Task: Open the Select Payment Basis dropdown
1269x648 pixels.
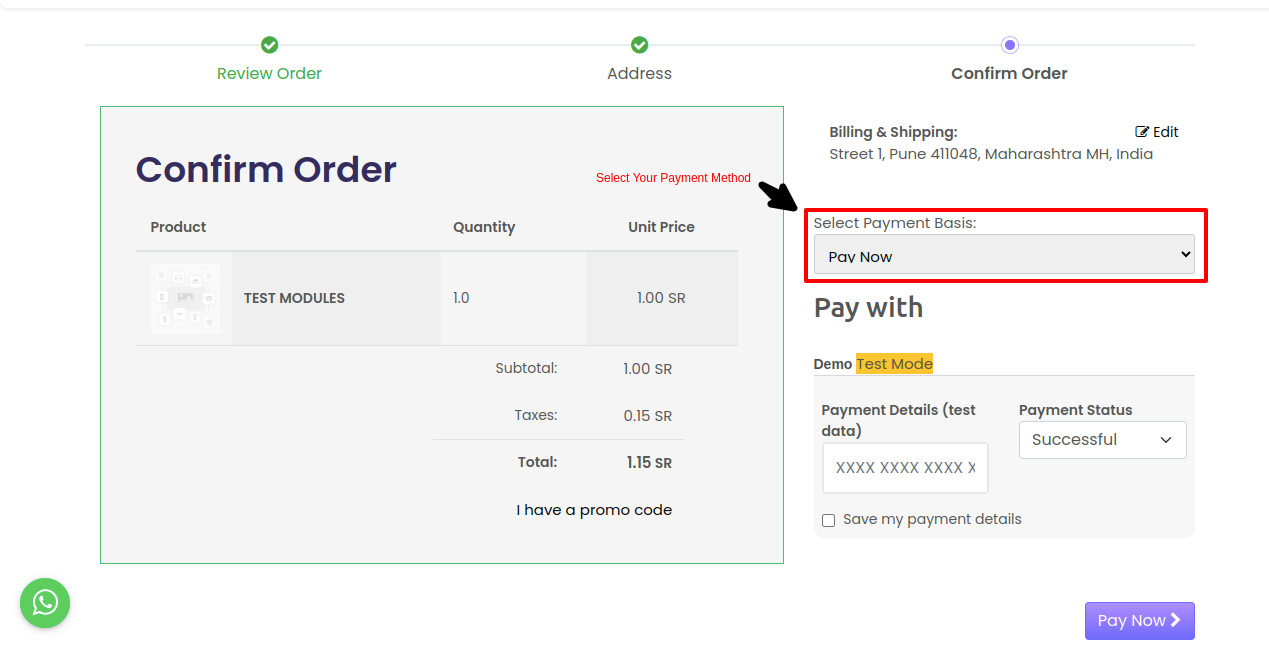Action: [1004, 255]
